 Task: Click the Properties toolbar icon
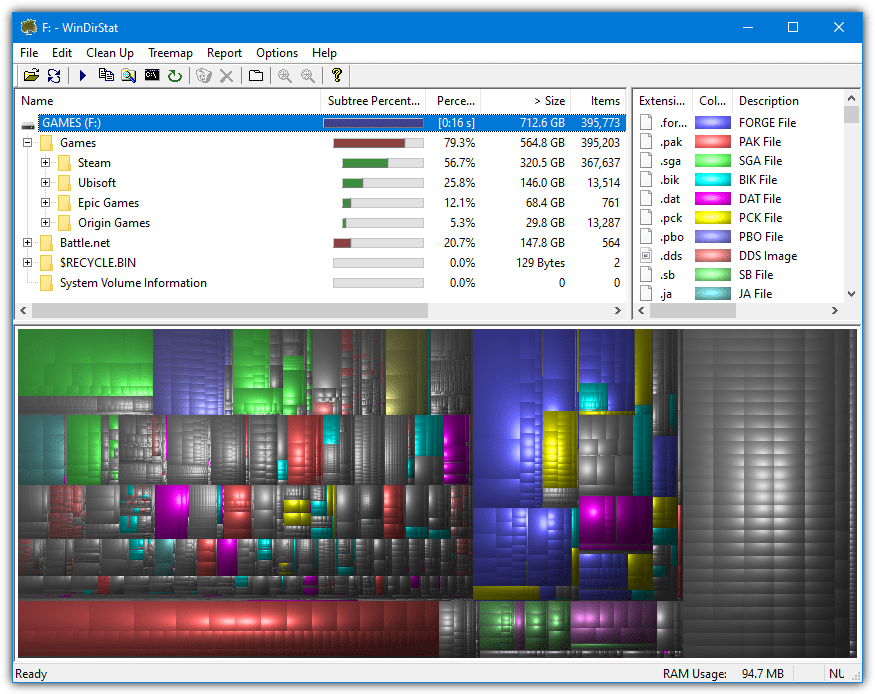(x=256, y=75)
